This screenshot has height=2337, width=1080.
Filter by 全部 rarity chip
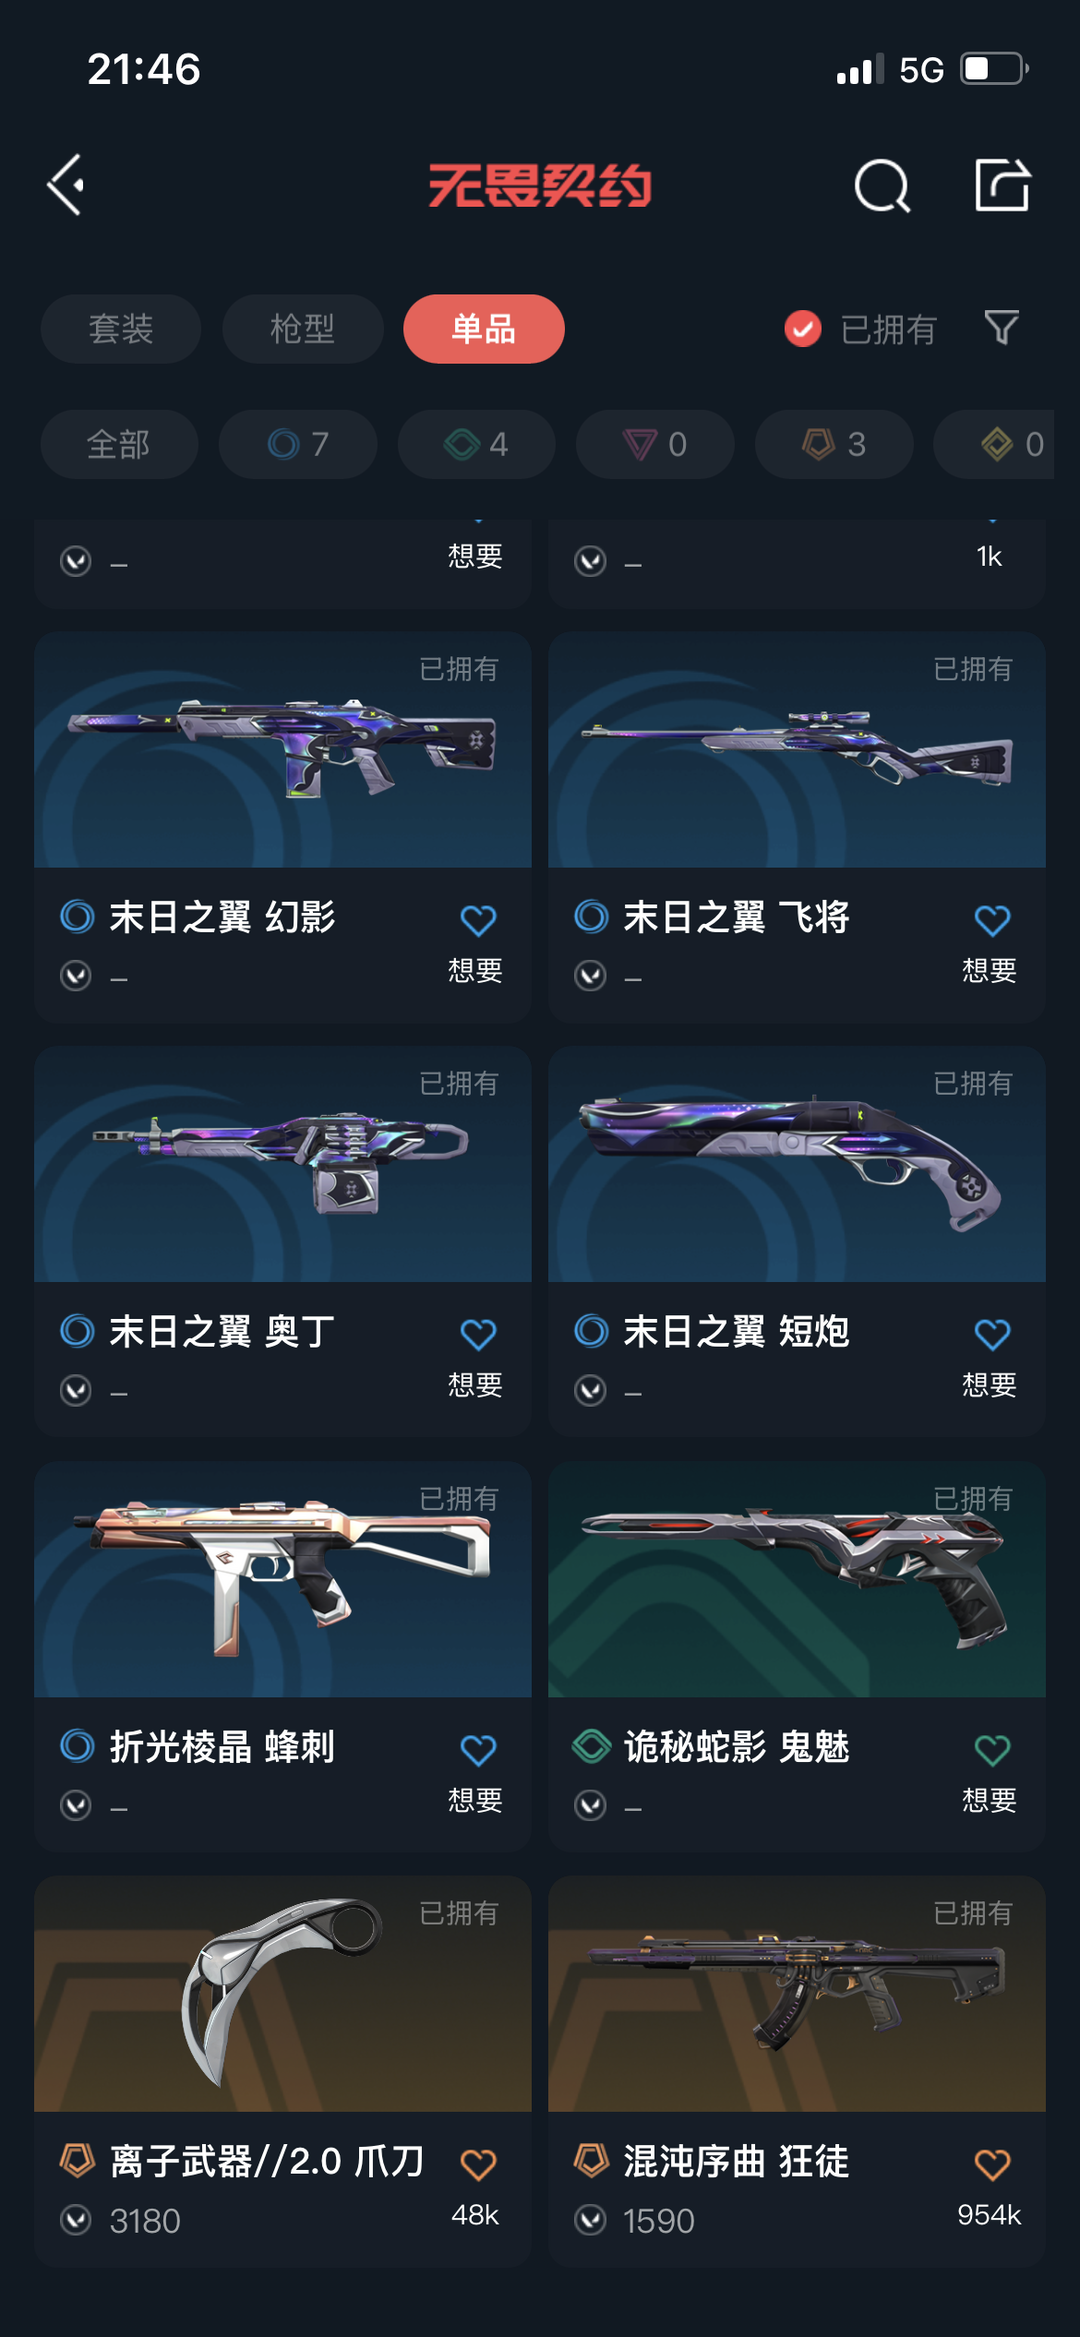[x=119, y=444]
